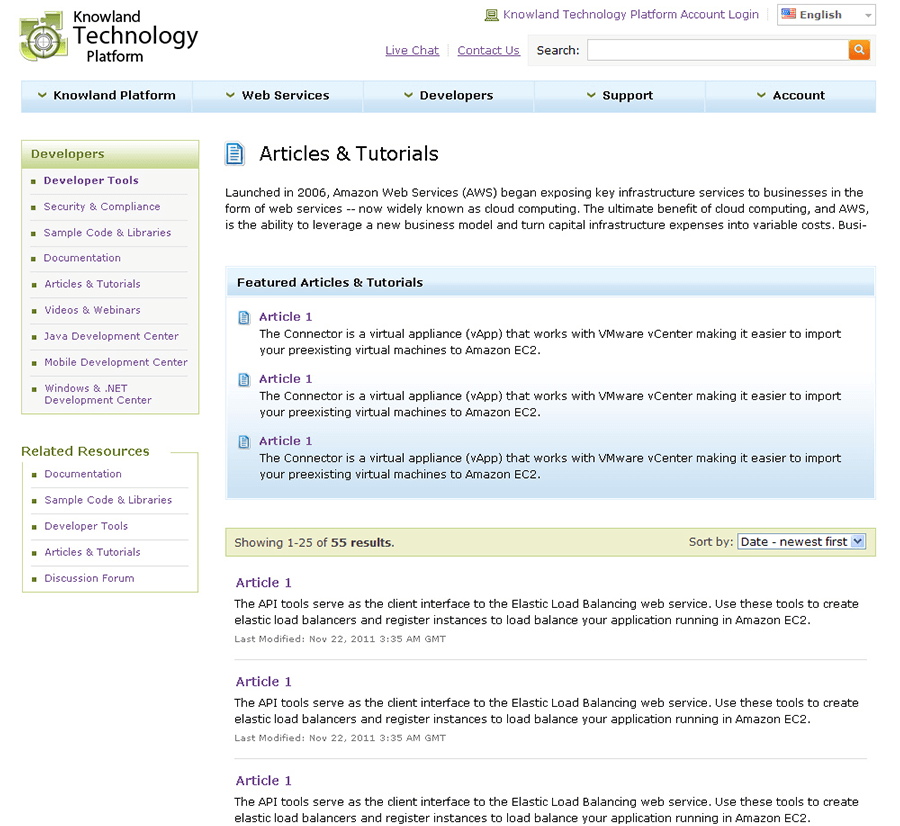Click the 'Related Resources' heading
The image size is (900, 826).
86,451
